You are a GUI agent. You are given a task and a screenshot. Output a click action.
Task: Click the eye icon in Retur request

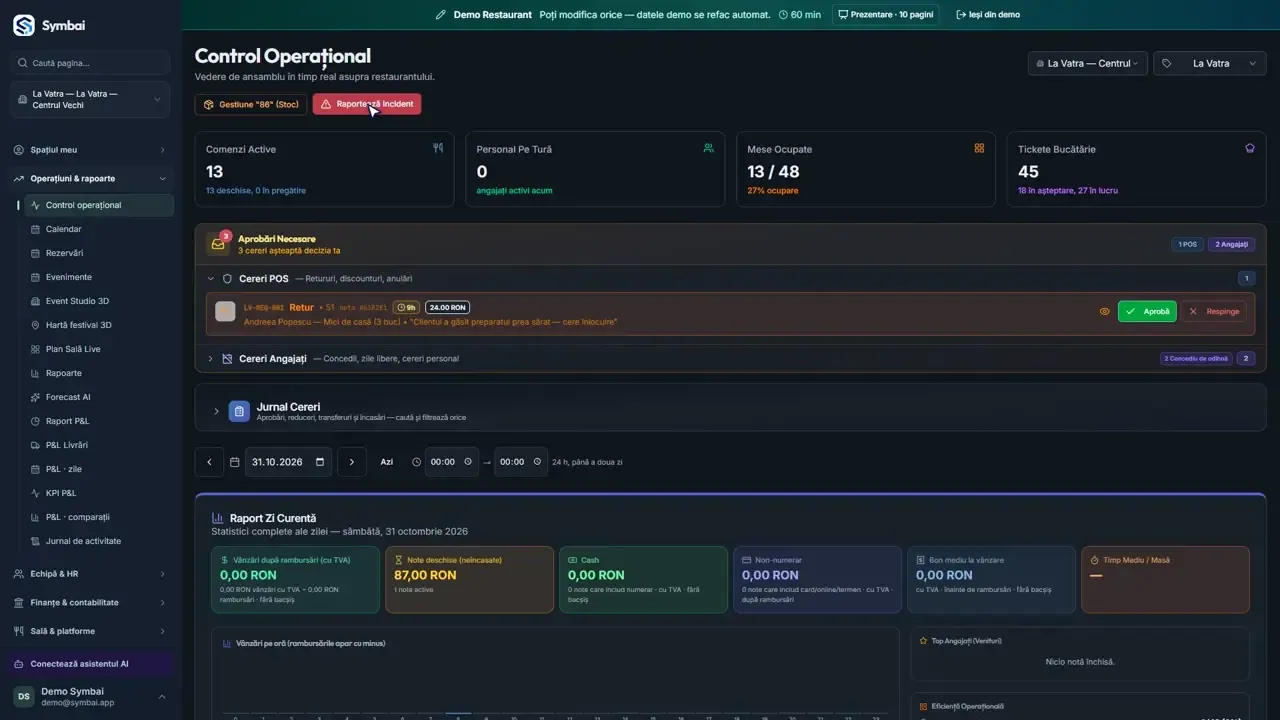tap(1105, 312)
